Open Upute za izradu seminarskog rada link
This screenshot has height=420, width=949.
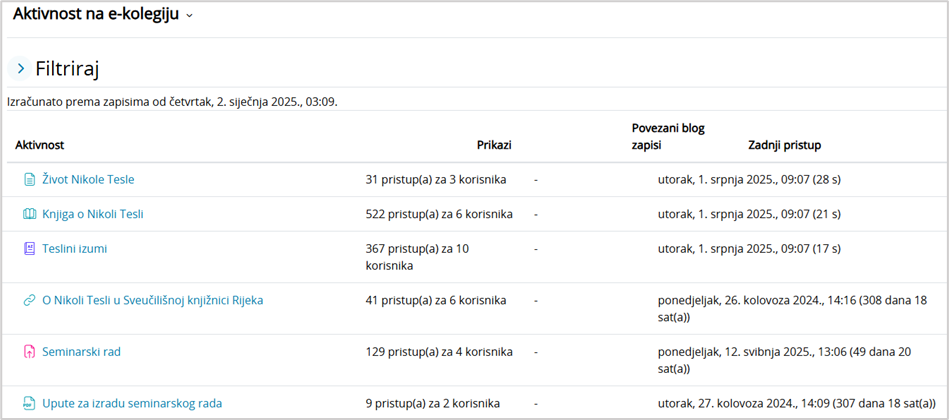(132, 404)
